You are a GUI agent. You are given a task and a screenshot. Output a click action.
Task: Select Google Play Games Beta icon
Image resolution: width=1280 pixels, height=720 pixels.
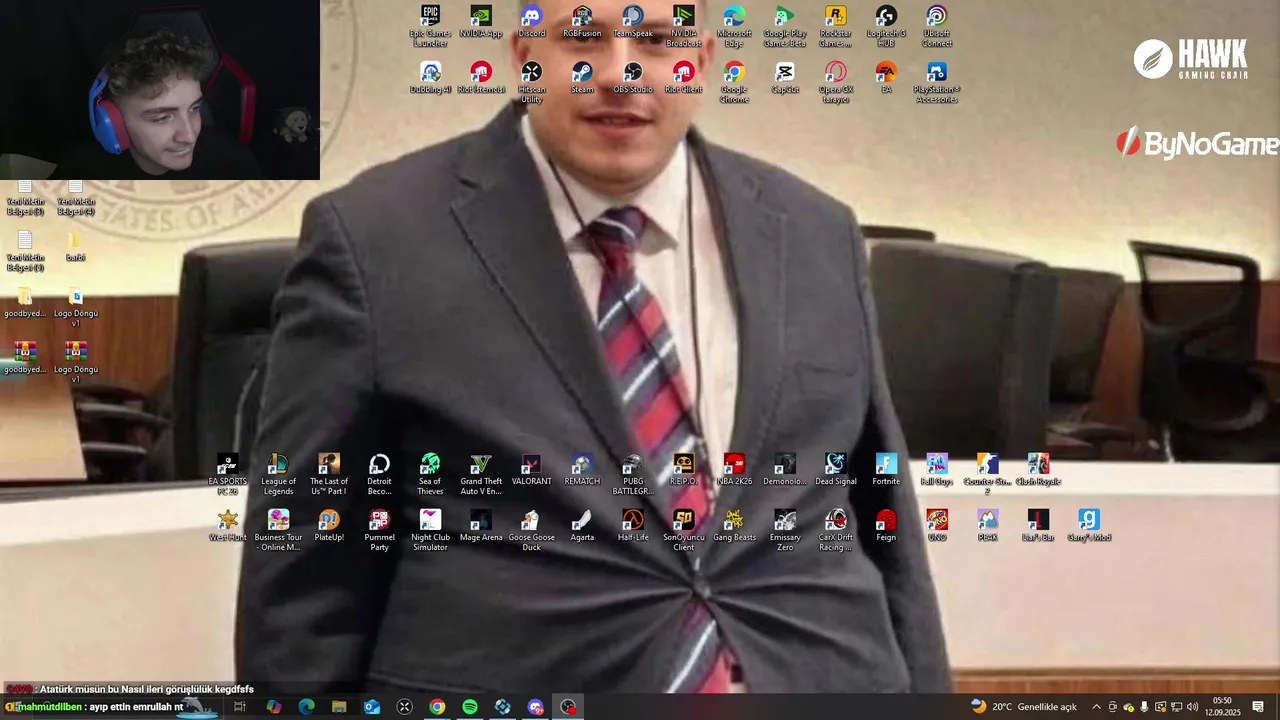coord(785,26)
